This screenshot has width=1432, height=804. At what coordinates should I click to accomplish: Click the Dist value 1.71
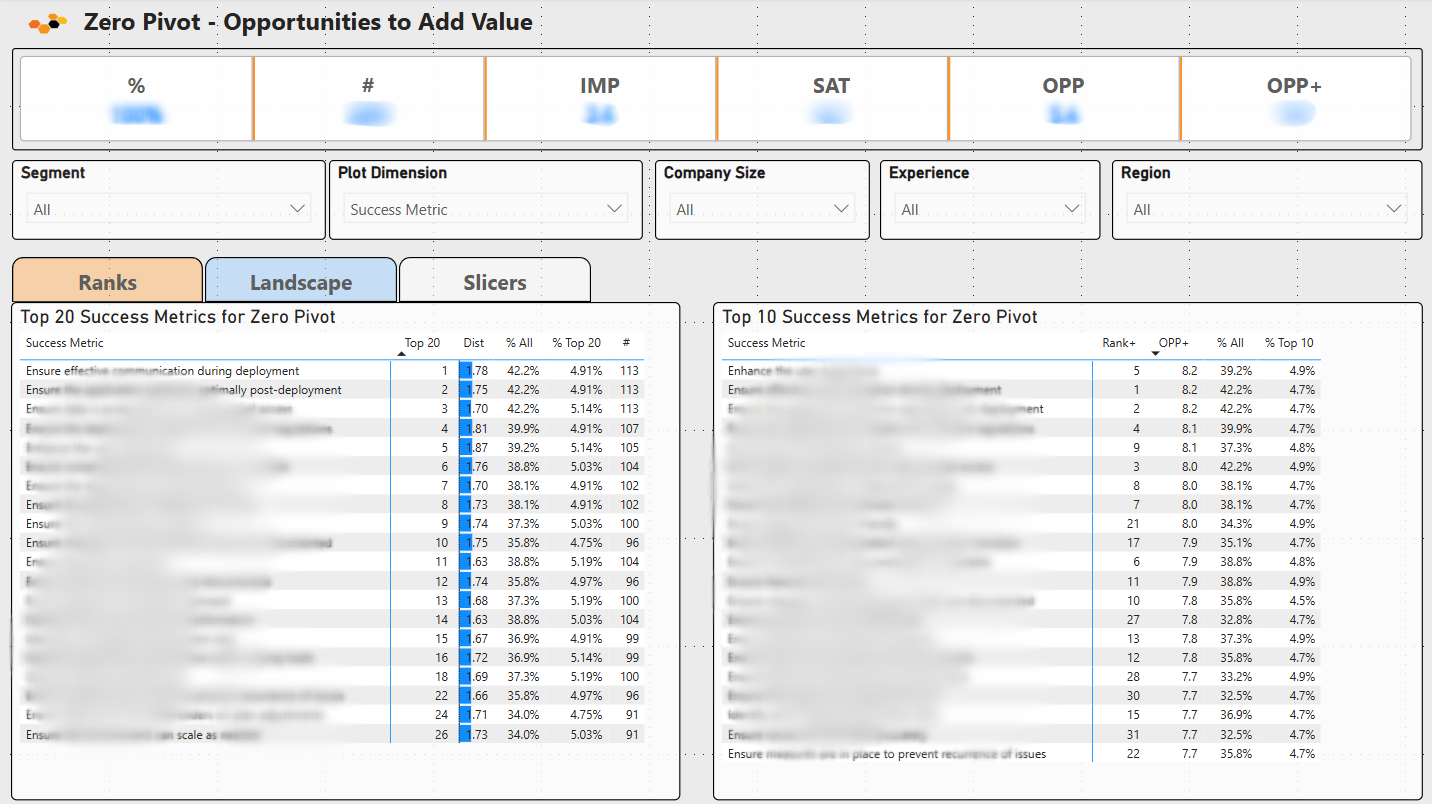click(x=477, y=715)
